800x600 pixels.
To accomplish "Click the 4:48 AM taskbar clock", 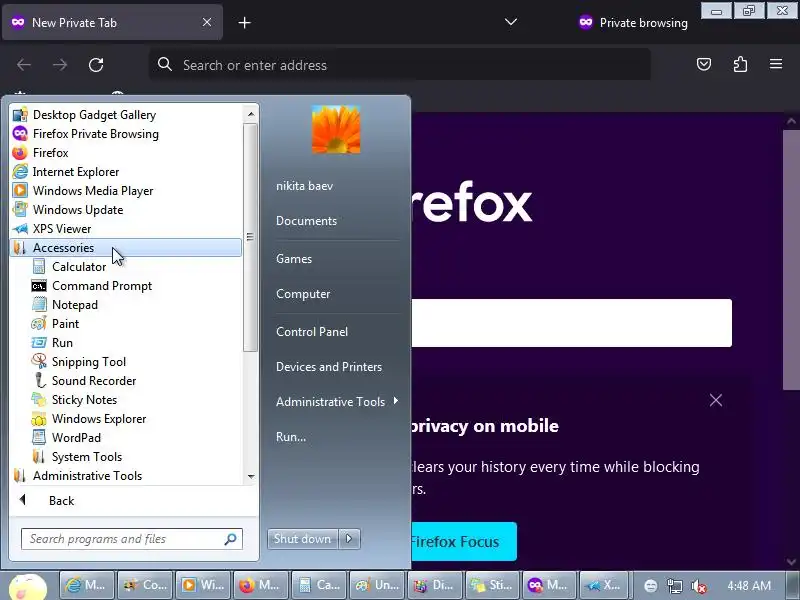I will (x=749, y=586).
